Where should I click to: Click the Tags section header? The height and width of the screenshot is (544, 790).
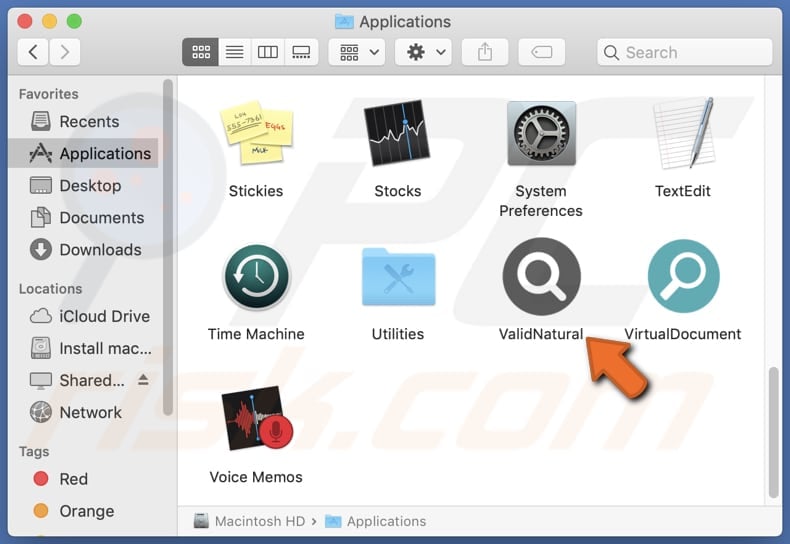click(x=34, y=452)
